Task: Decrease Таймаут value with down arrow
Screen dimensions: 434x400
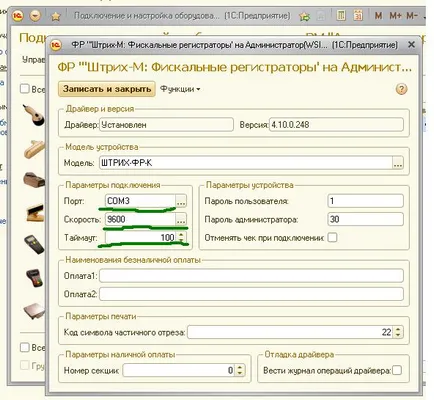Action: (x=181, y=240)
